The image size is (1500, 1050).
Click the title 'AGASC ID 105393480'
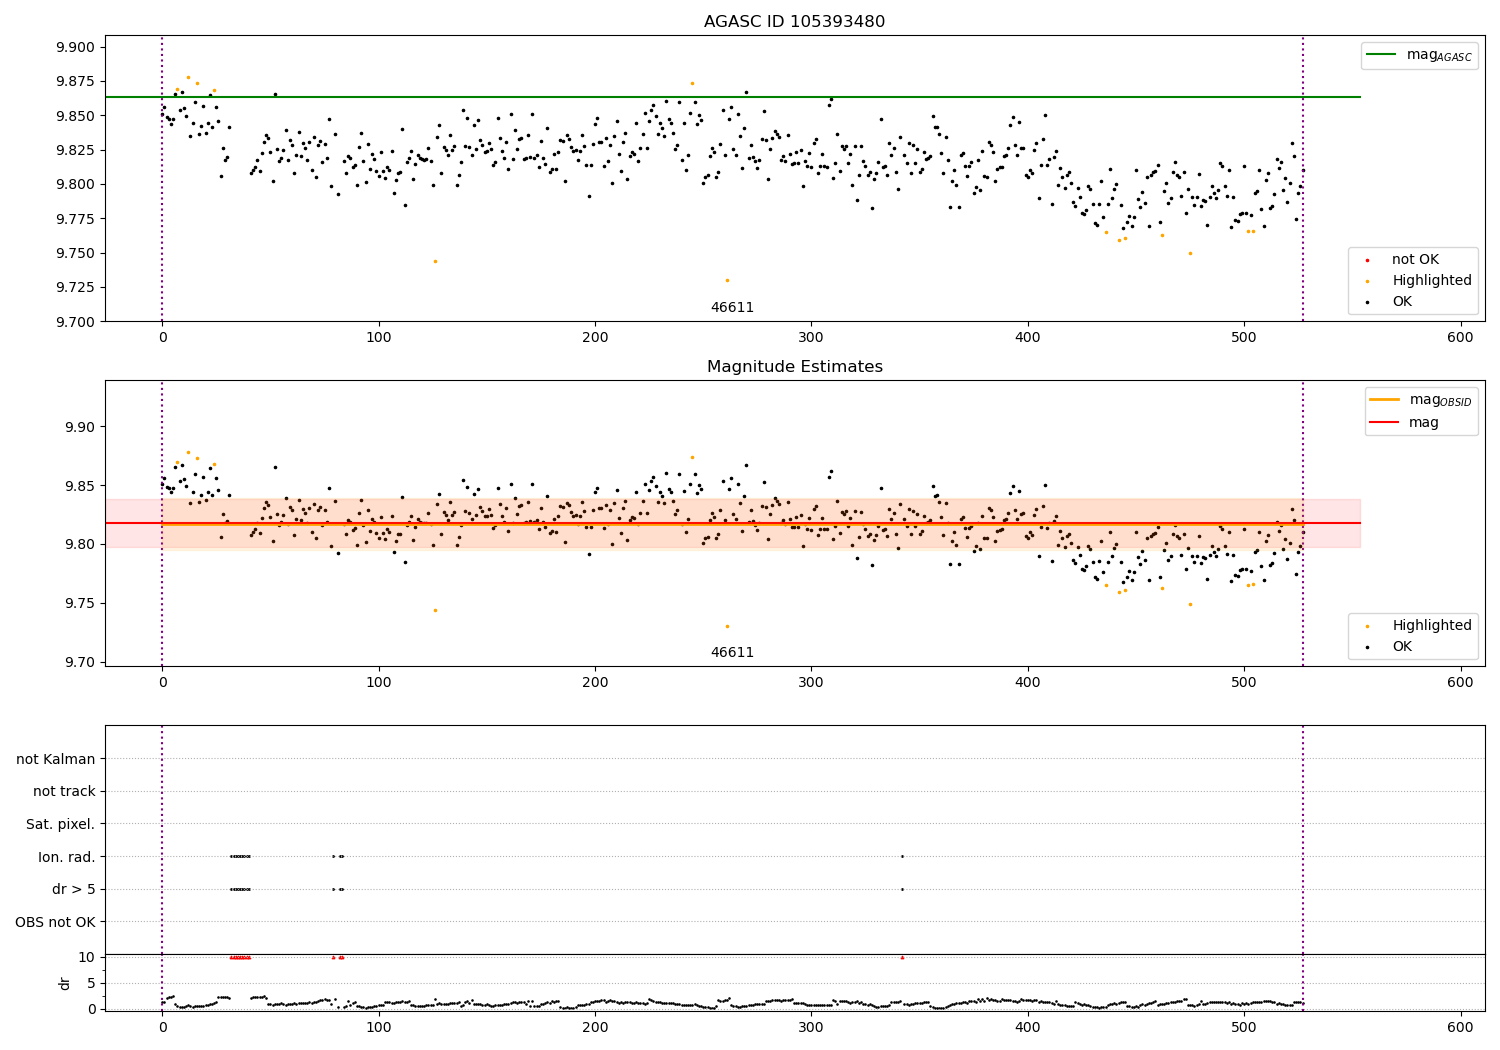pyautogui.click(x=794, y=22)
